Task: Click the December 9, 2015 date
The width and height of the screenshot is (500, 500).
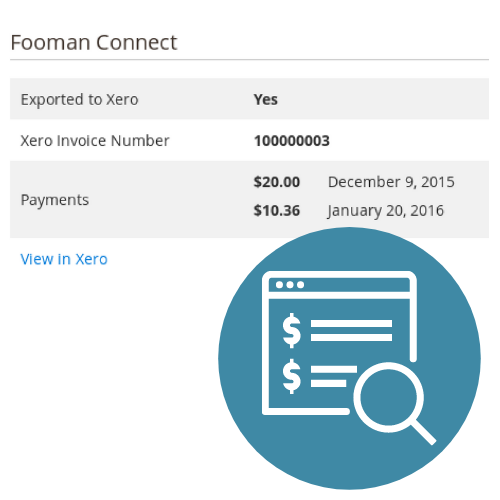Action: point(391,182)
